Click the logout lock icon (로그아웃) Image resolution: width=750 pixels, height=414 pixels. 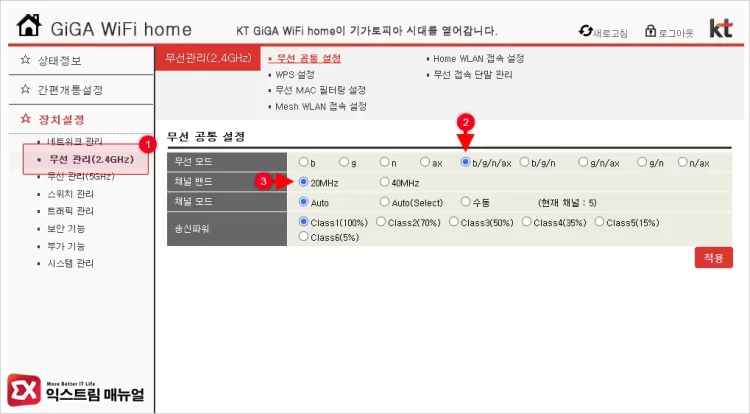coord(651,31)
